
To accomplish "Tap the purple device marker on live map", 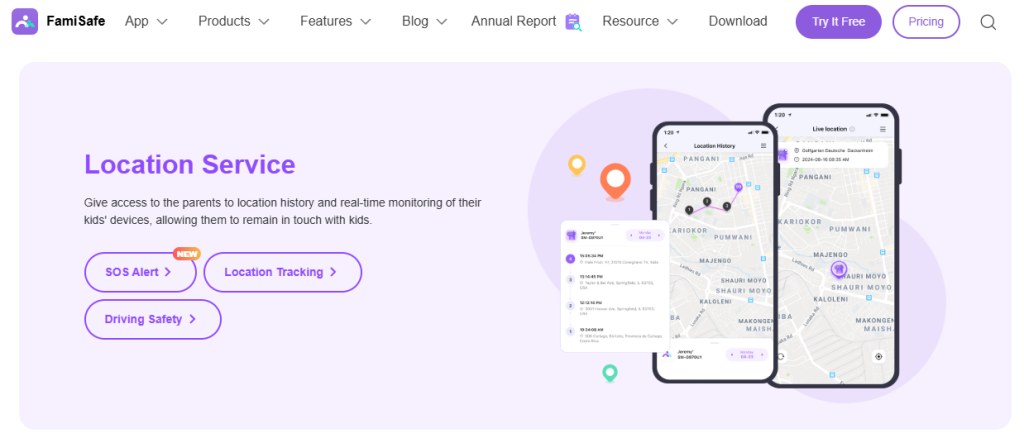I will [840, 269].
